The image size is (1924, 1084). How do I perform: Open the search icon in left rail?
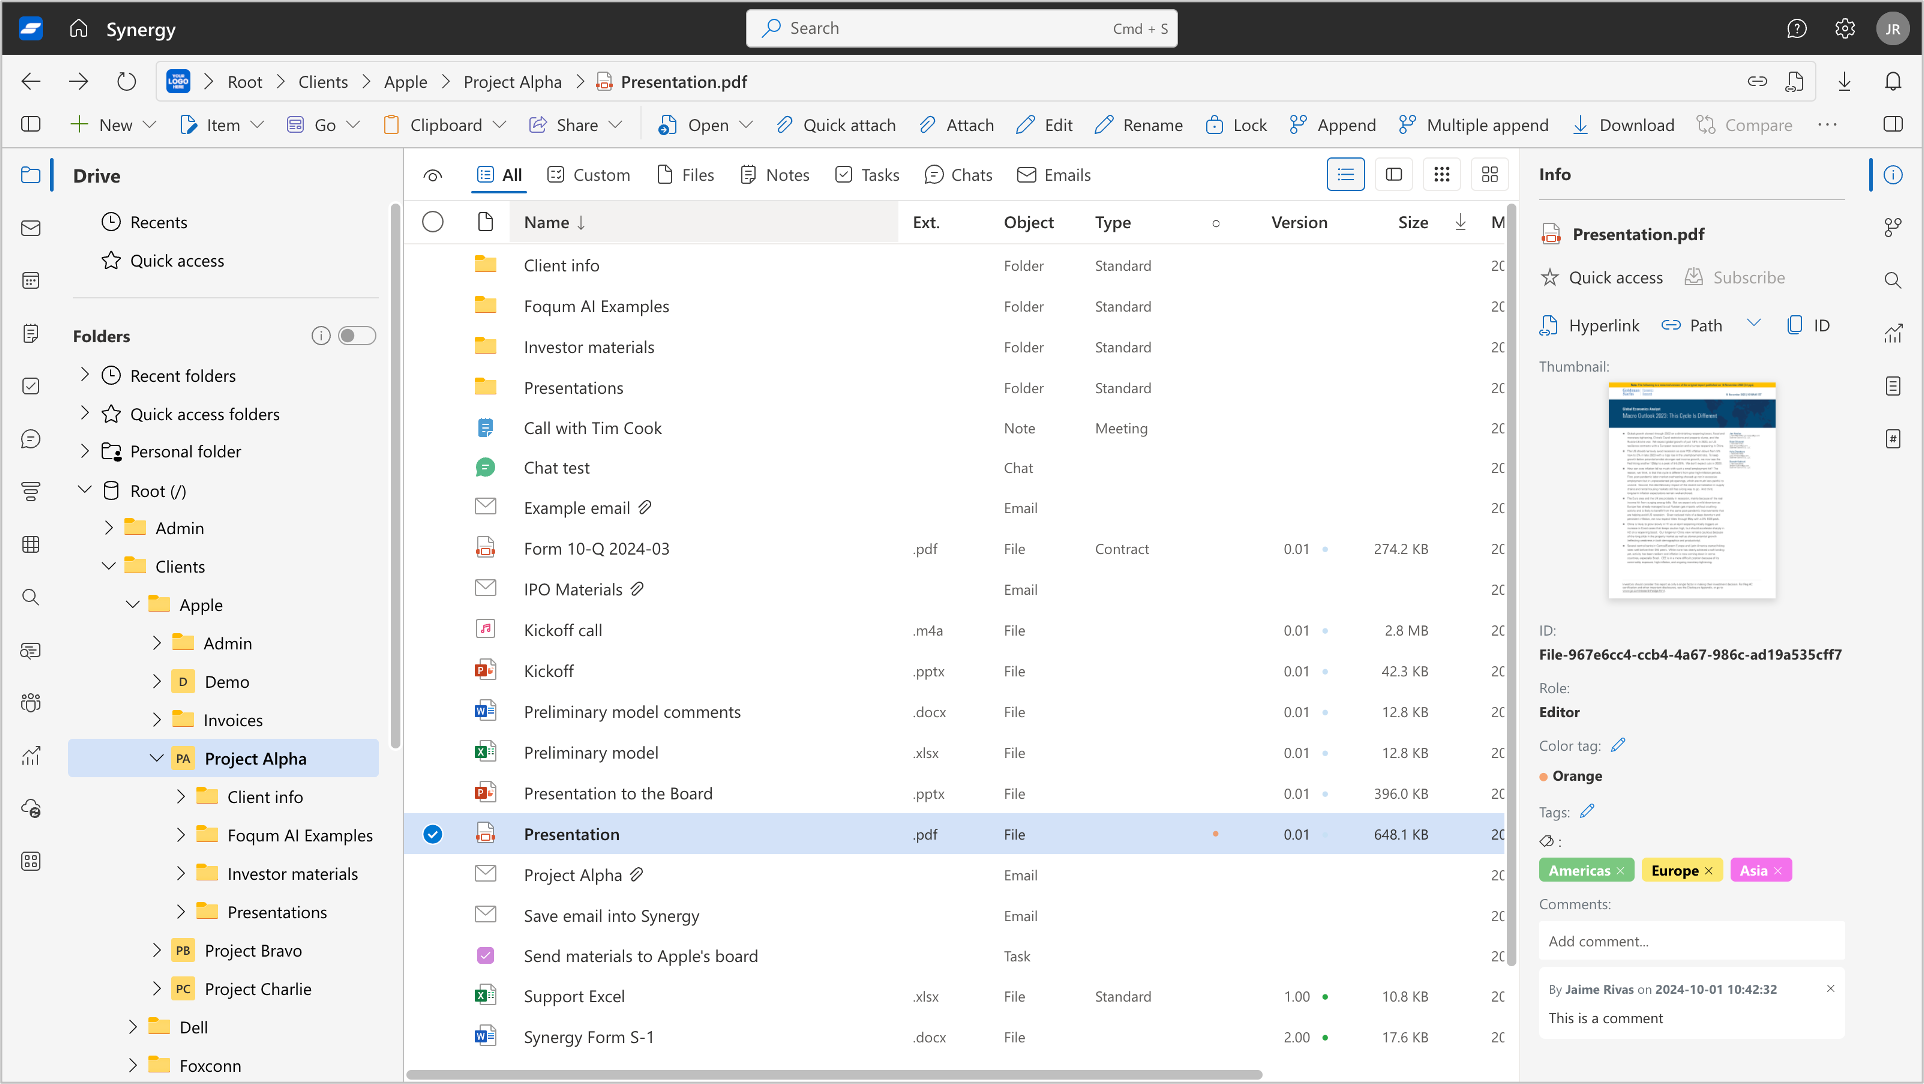pyautogui.click(x=31, y=597)
